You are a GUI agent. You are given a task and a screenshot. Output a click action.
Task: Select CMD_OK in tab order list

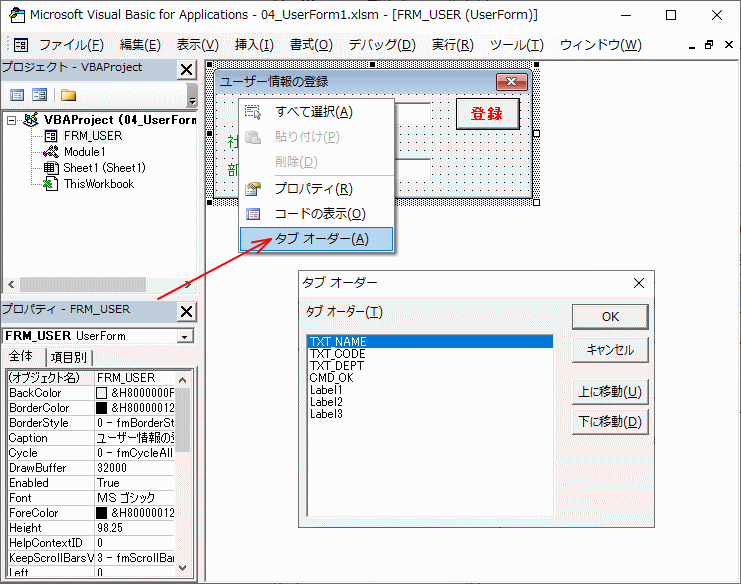430,378
